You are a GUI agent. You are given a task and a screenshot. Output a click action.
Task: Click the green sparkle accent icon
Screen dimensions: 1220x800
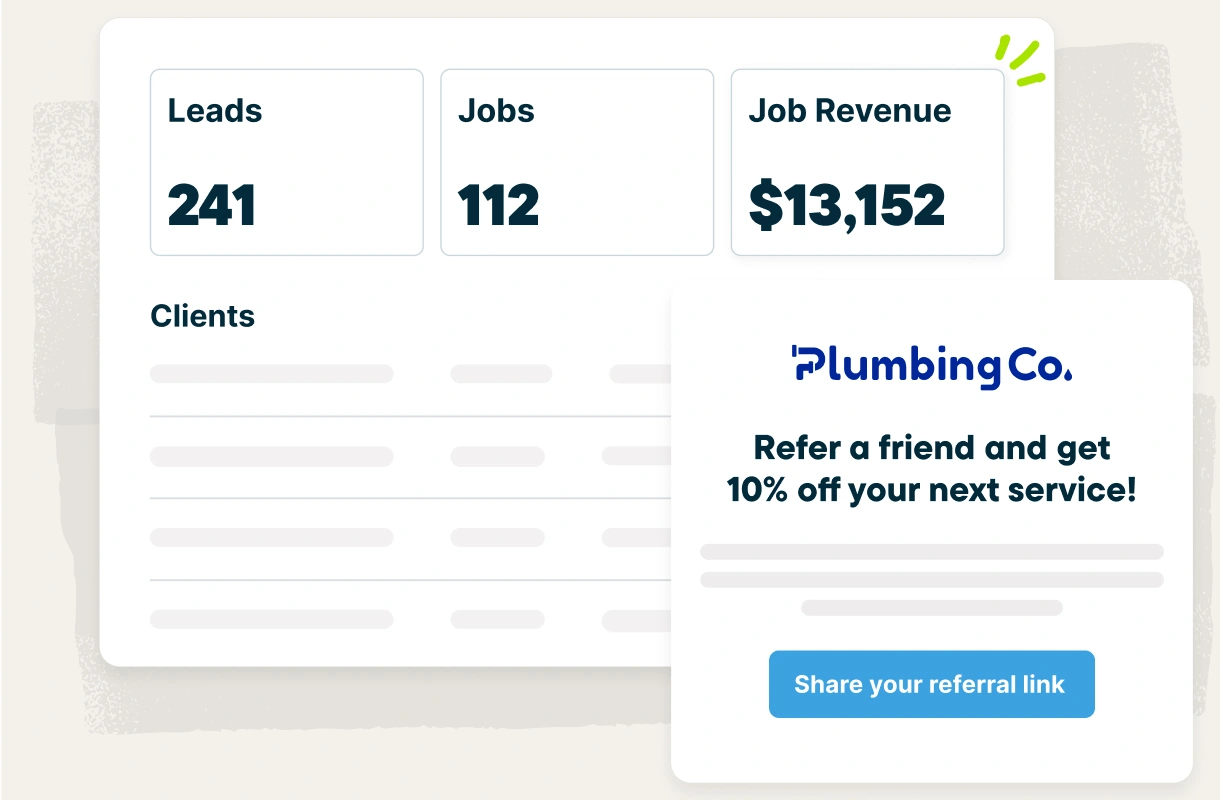[1019, 61]
